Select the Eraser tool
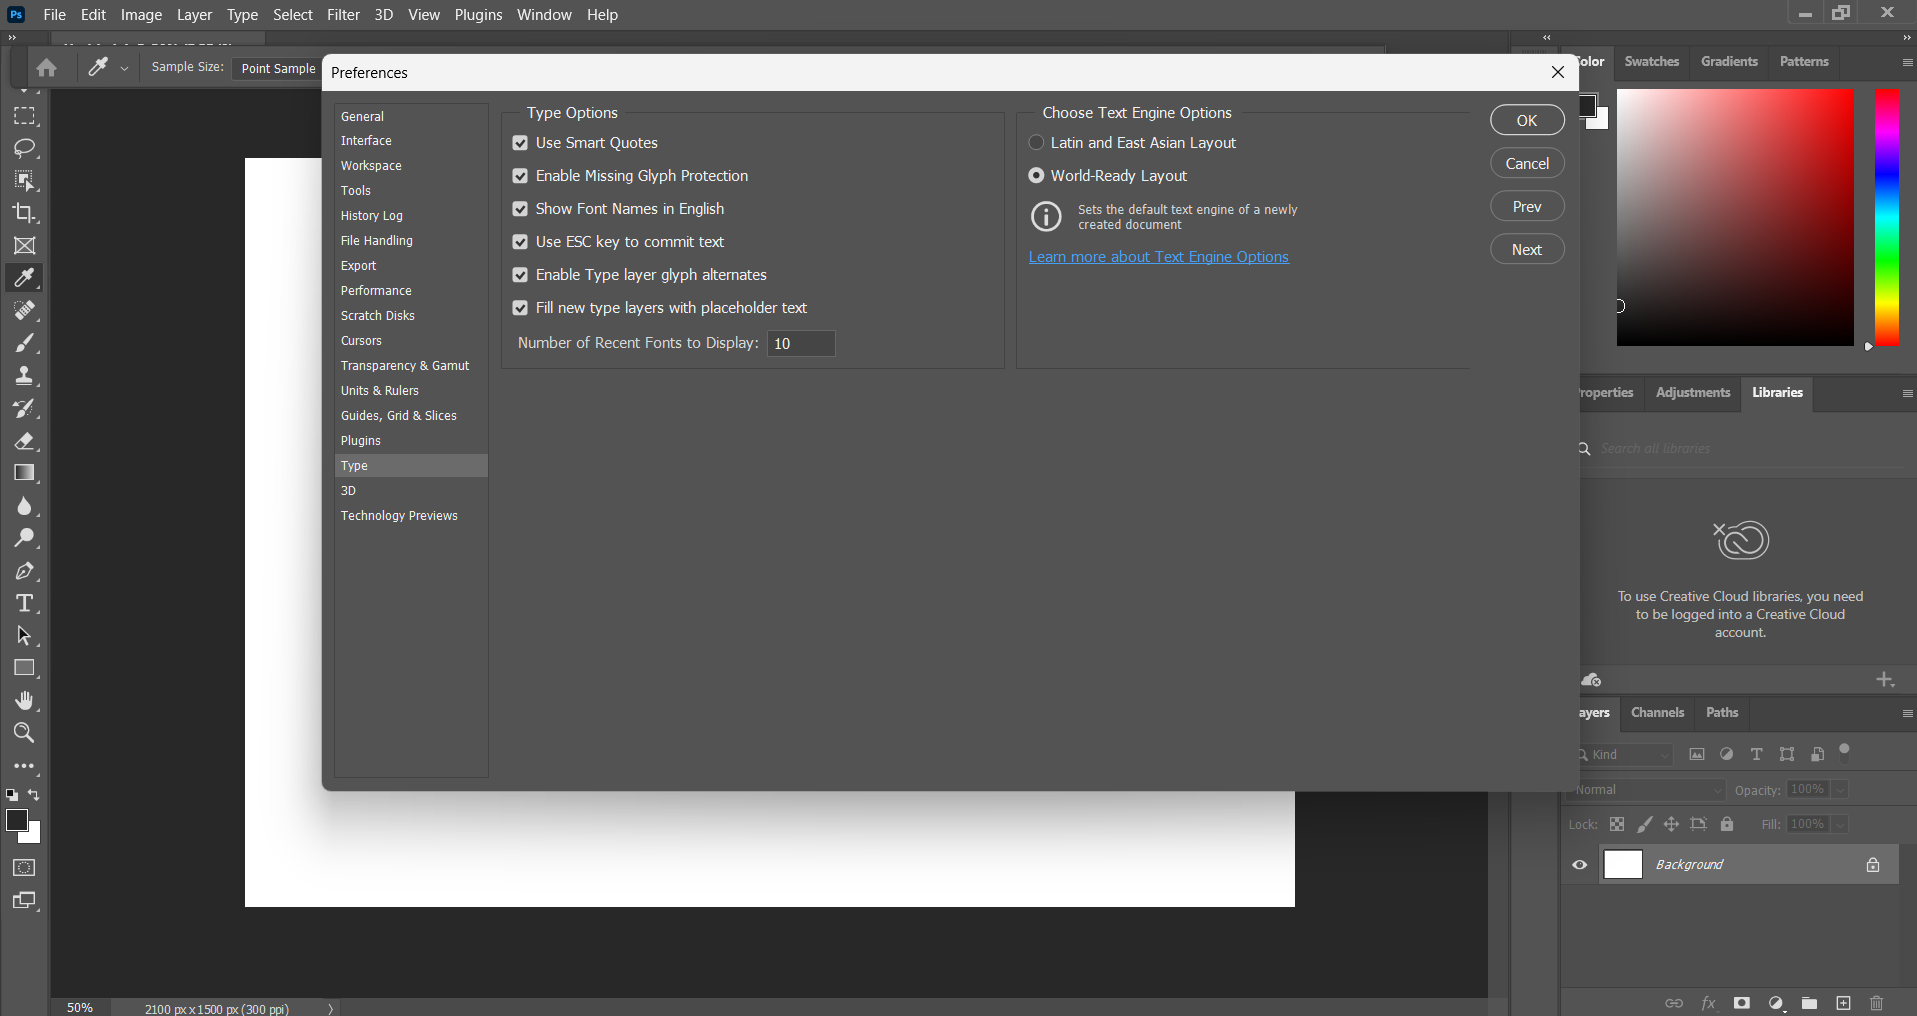The image size is (1917, 1016). pyautogui.click(x=25, y=441)
